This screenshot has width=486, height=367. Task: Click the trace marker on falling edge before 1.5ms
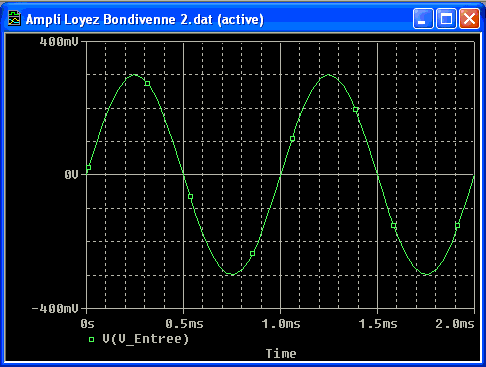pyautogui.click(x=356, y=109)
